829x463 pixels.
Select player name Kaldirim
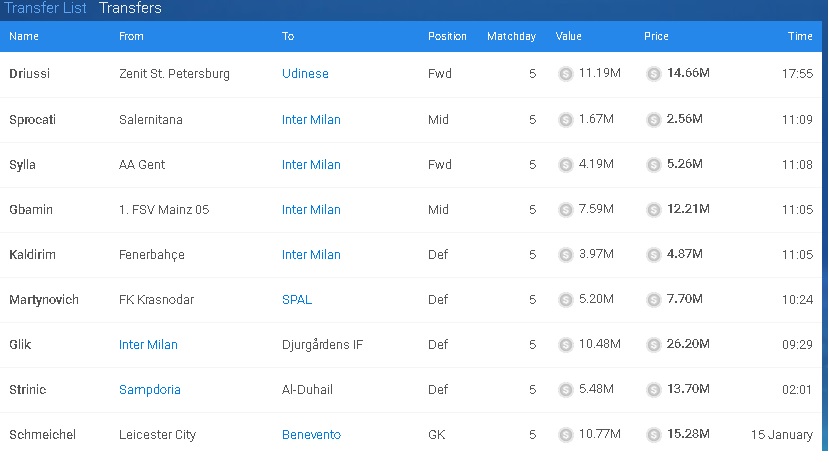click(32, 255)
